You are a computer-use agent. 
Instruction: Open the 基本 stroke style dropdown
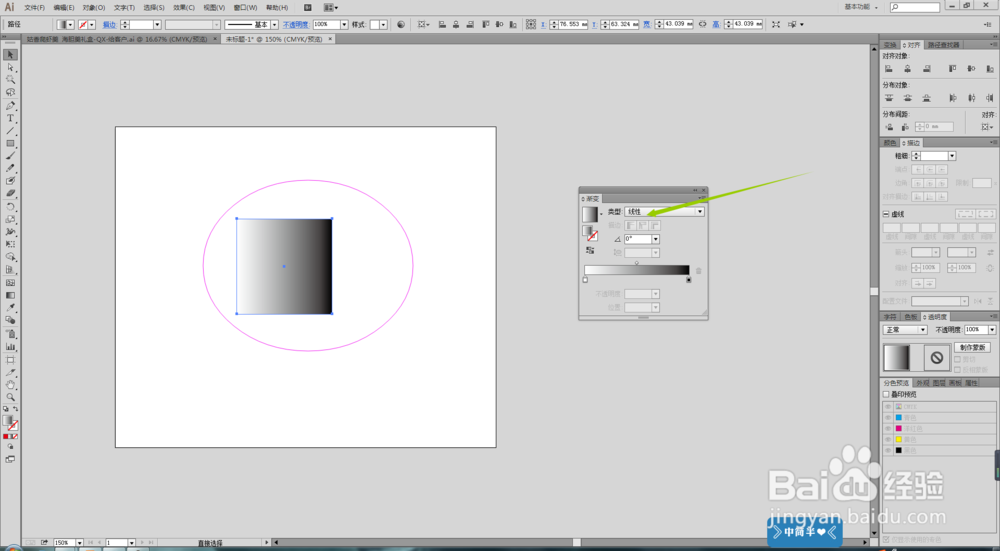pos(274,24)
